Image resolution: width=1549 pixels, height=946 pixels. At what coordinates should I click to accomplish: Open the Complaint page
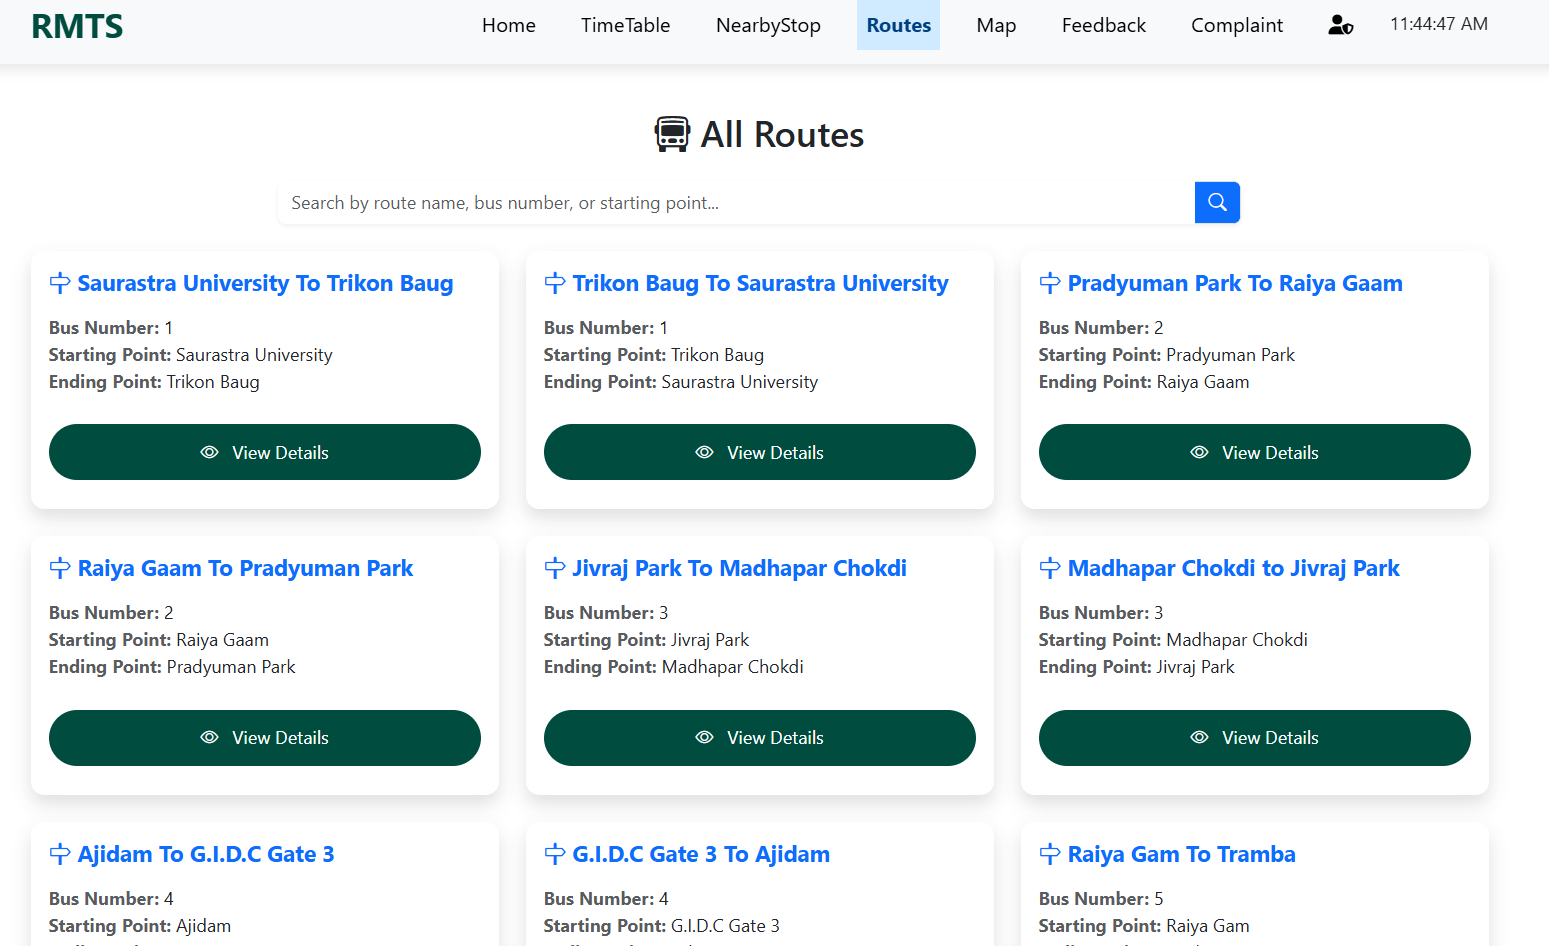(x=1236, y=25)
